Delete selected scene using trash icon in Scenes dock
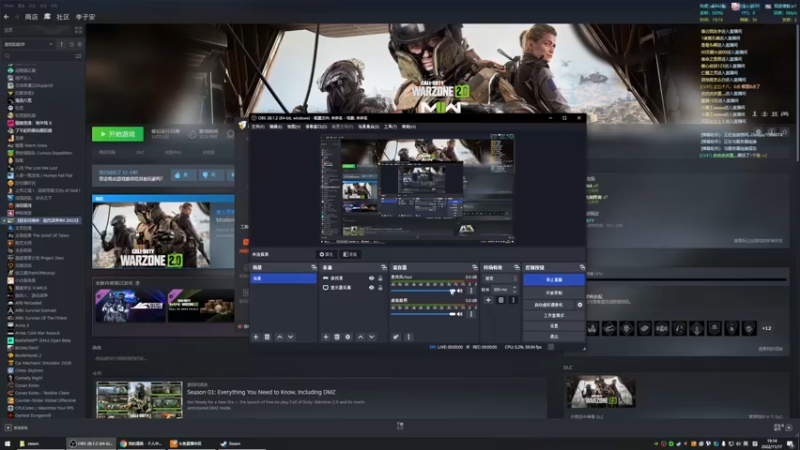Viewport: 800px width, 450px height. [x=267, y=337]
